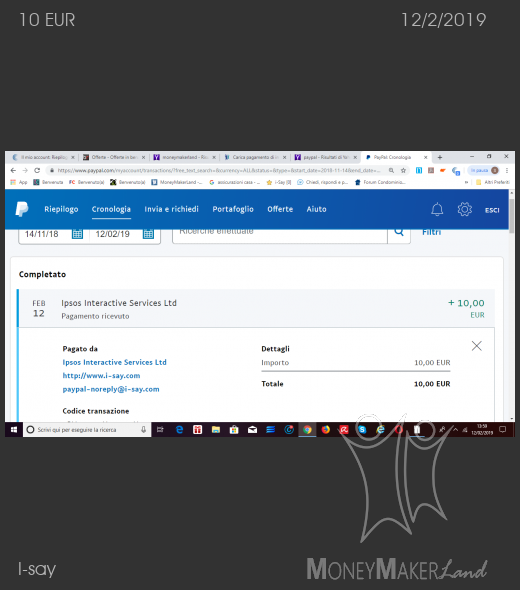
Task: Open the Aiuto help page
Action: coord(316,209)
